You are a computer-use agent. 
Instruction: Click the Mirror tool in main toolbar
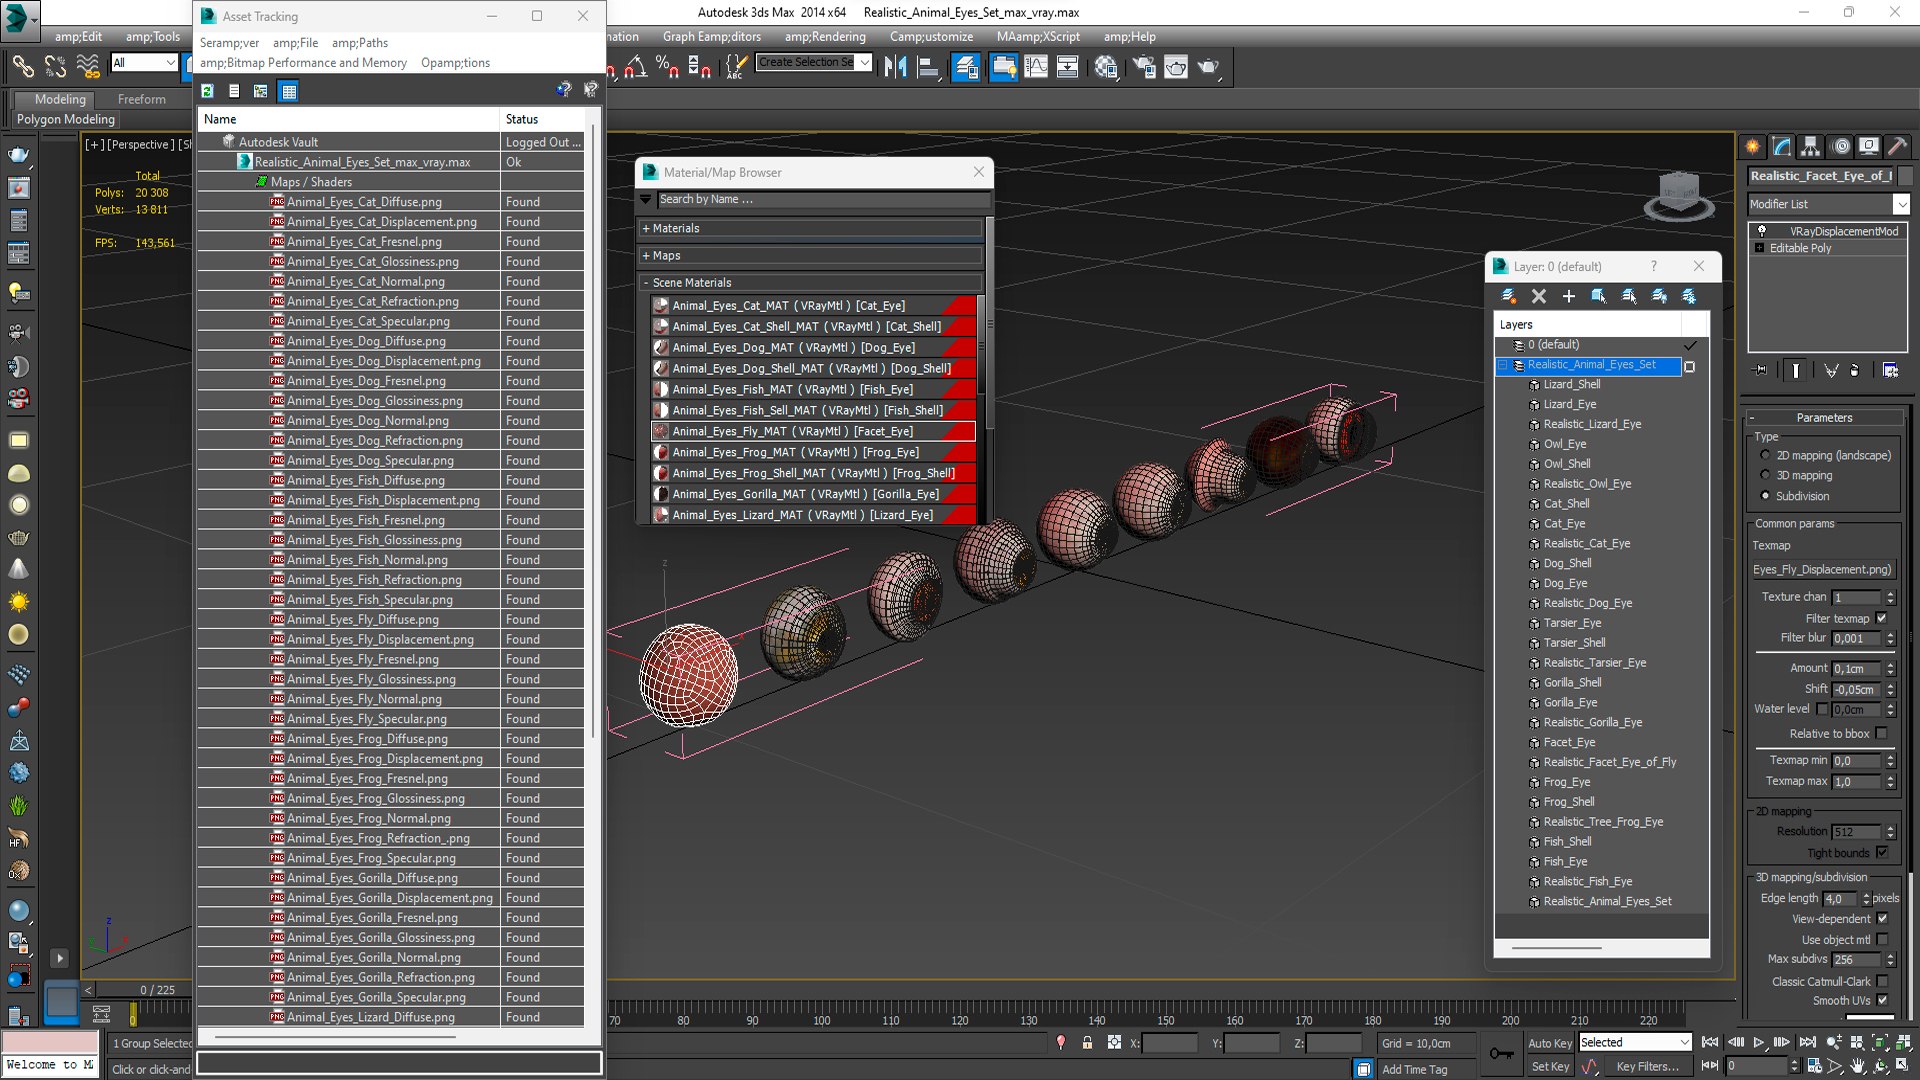[x=895, y=67]
